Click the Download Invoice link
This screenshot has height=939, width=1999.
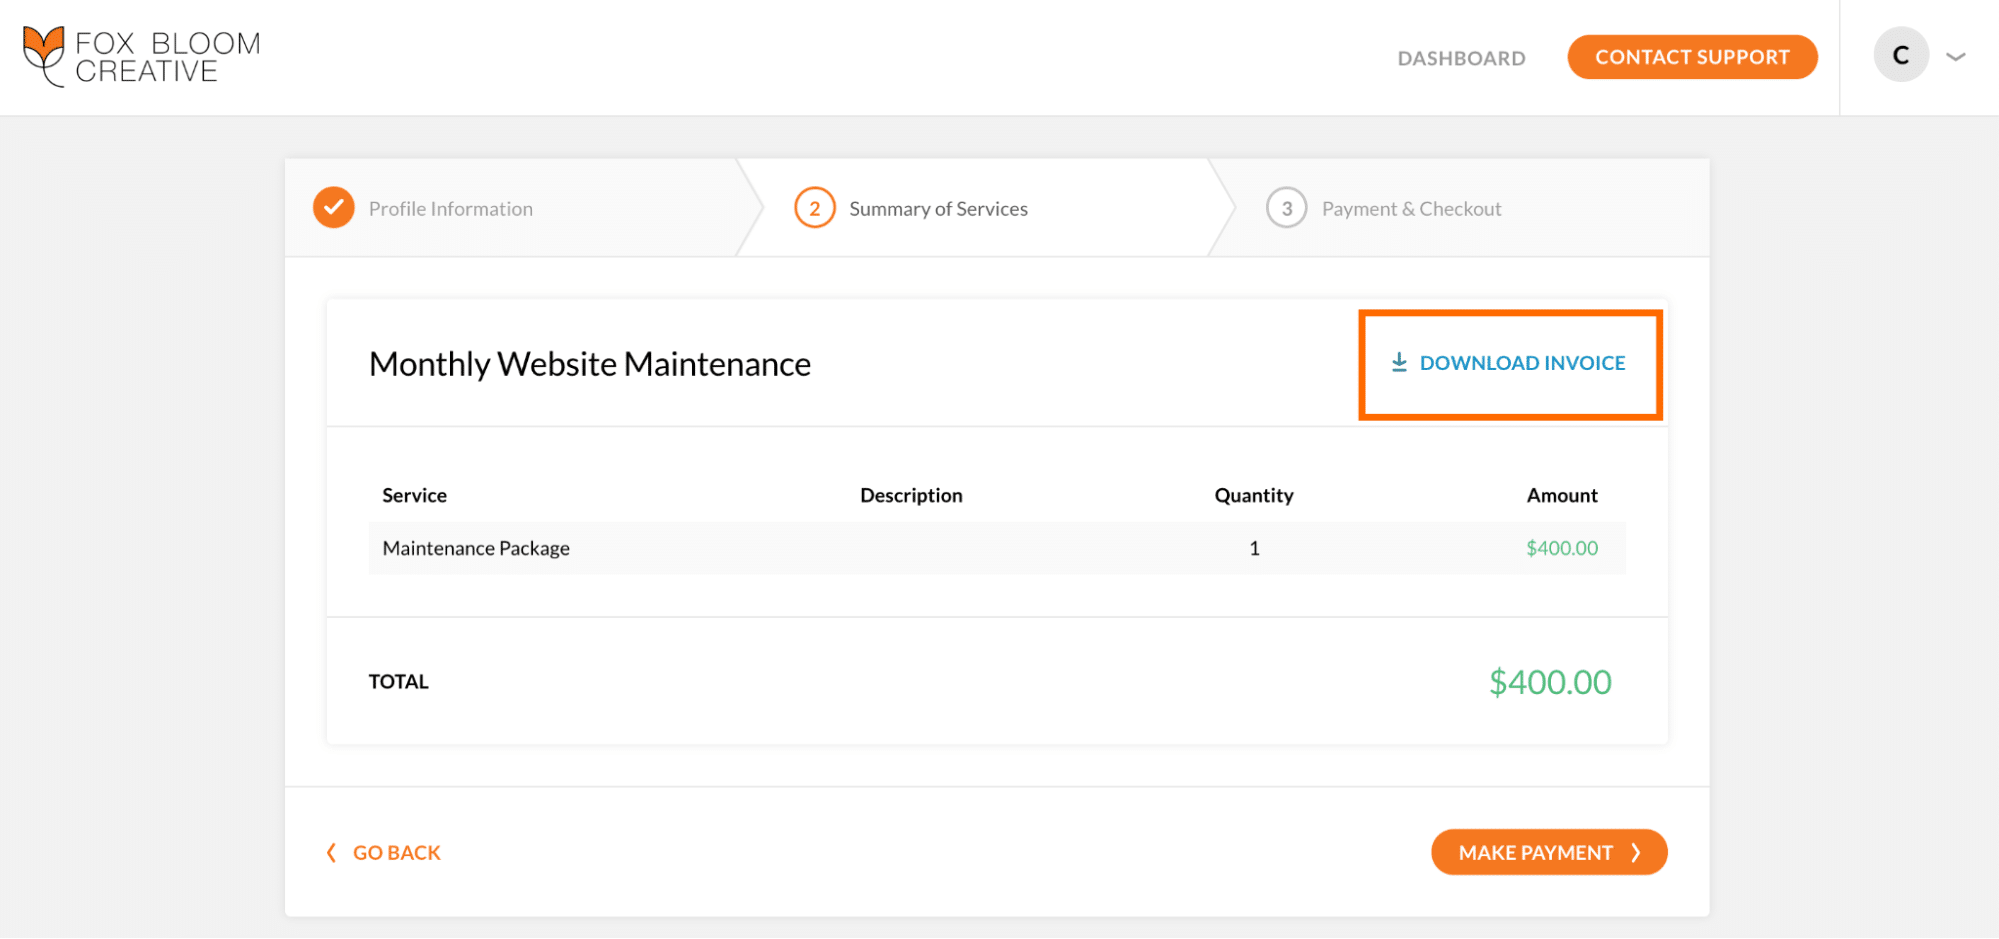1522,363
